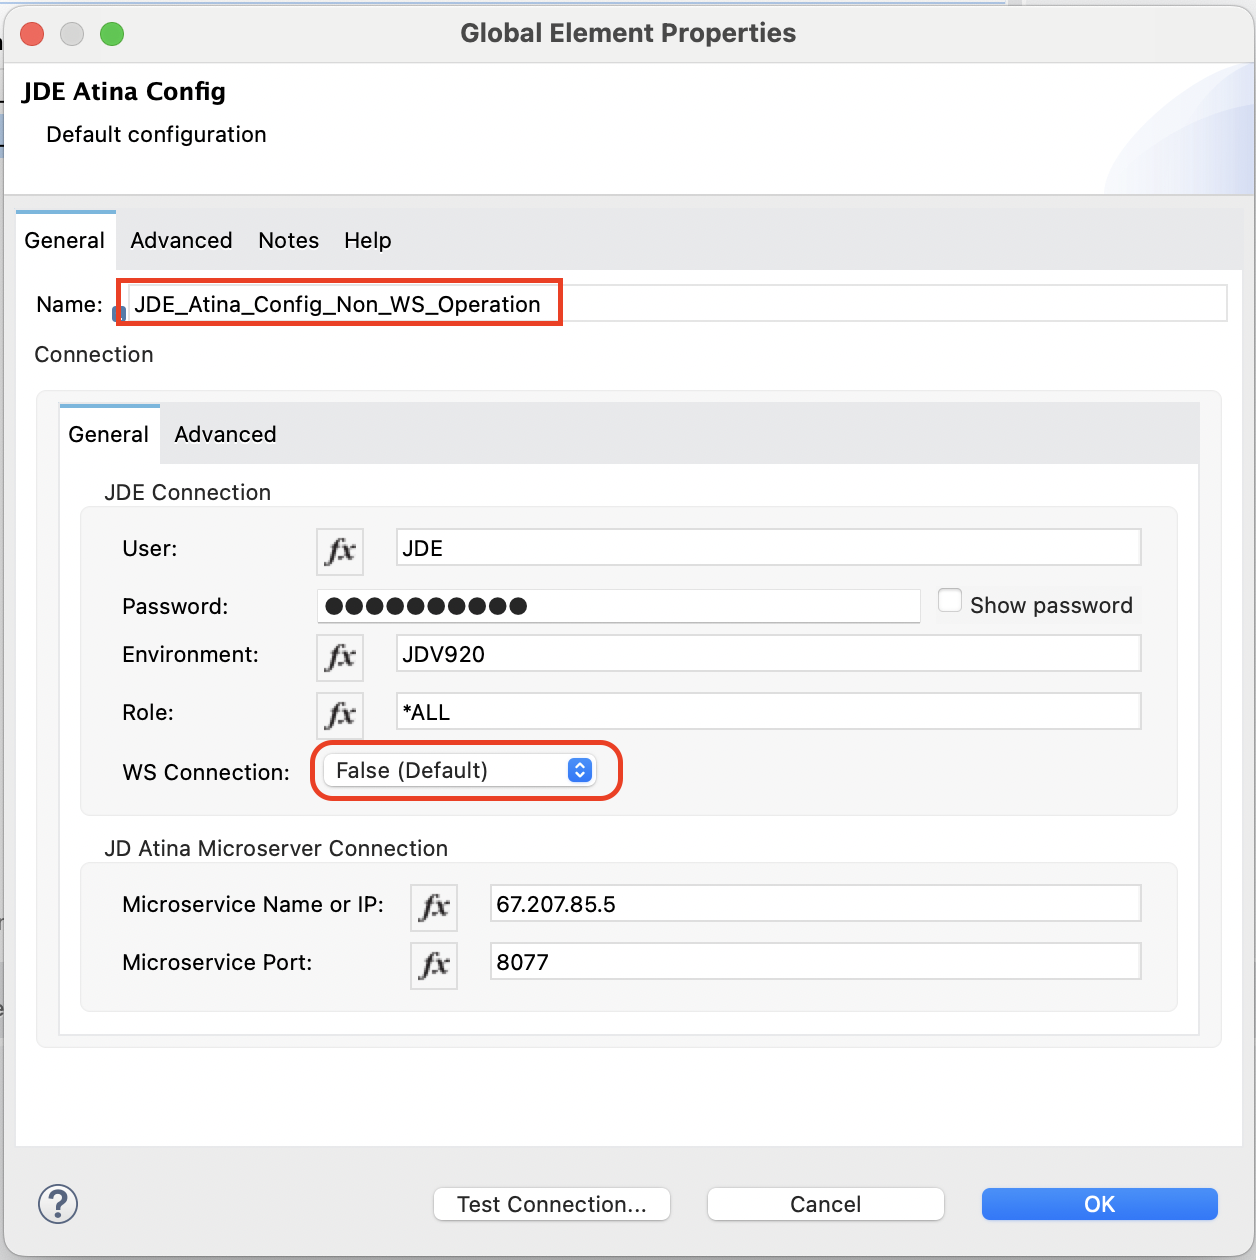Screen dimensions: 1256x1260
Task: Click the fx expression button for User
Action: (x=340, y=551)
